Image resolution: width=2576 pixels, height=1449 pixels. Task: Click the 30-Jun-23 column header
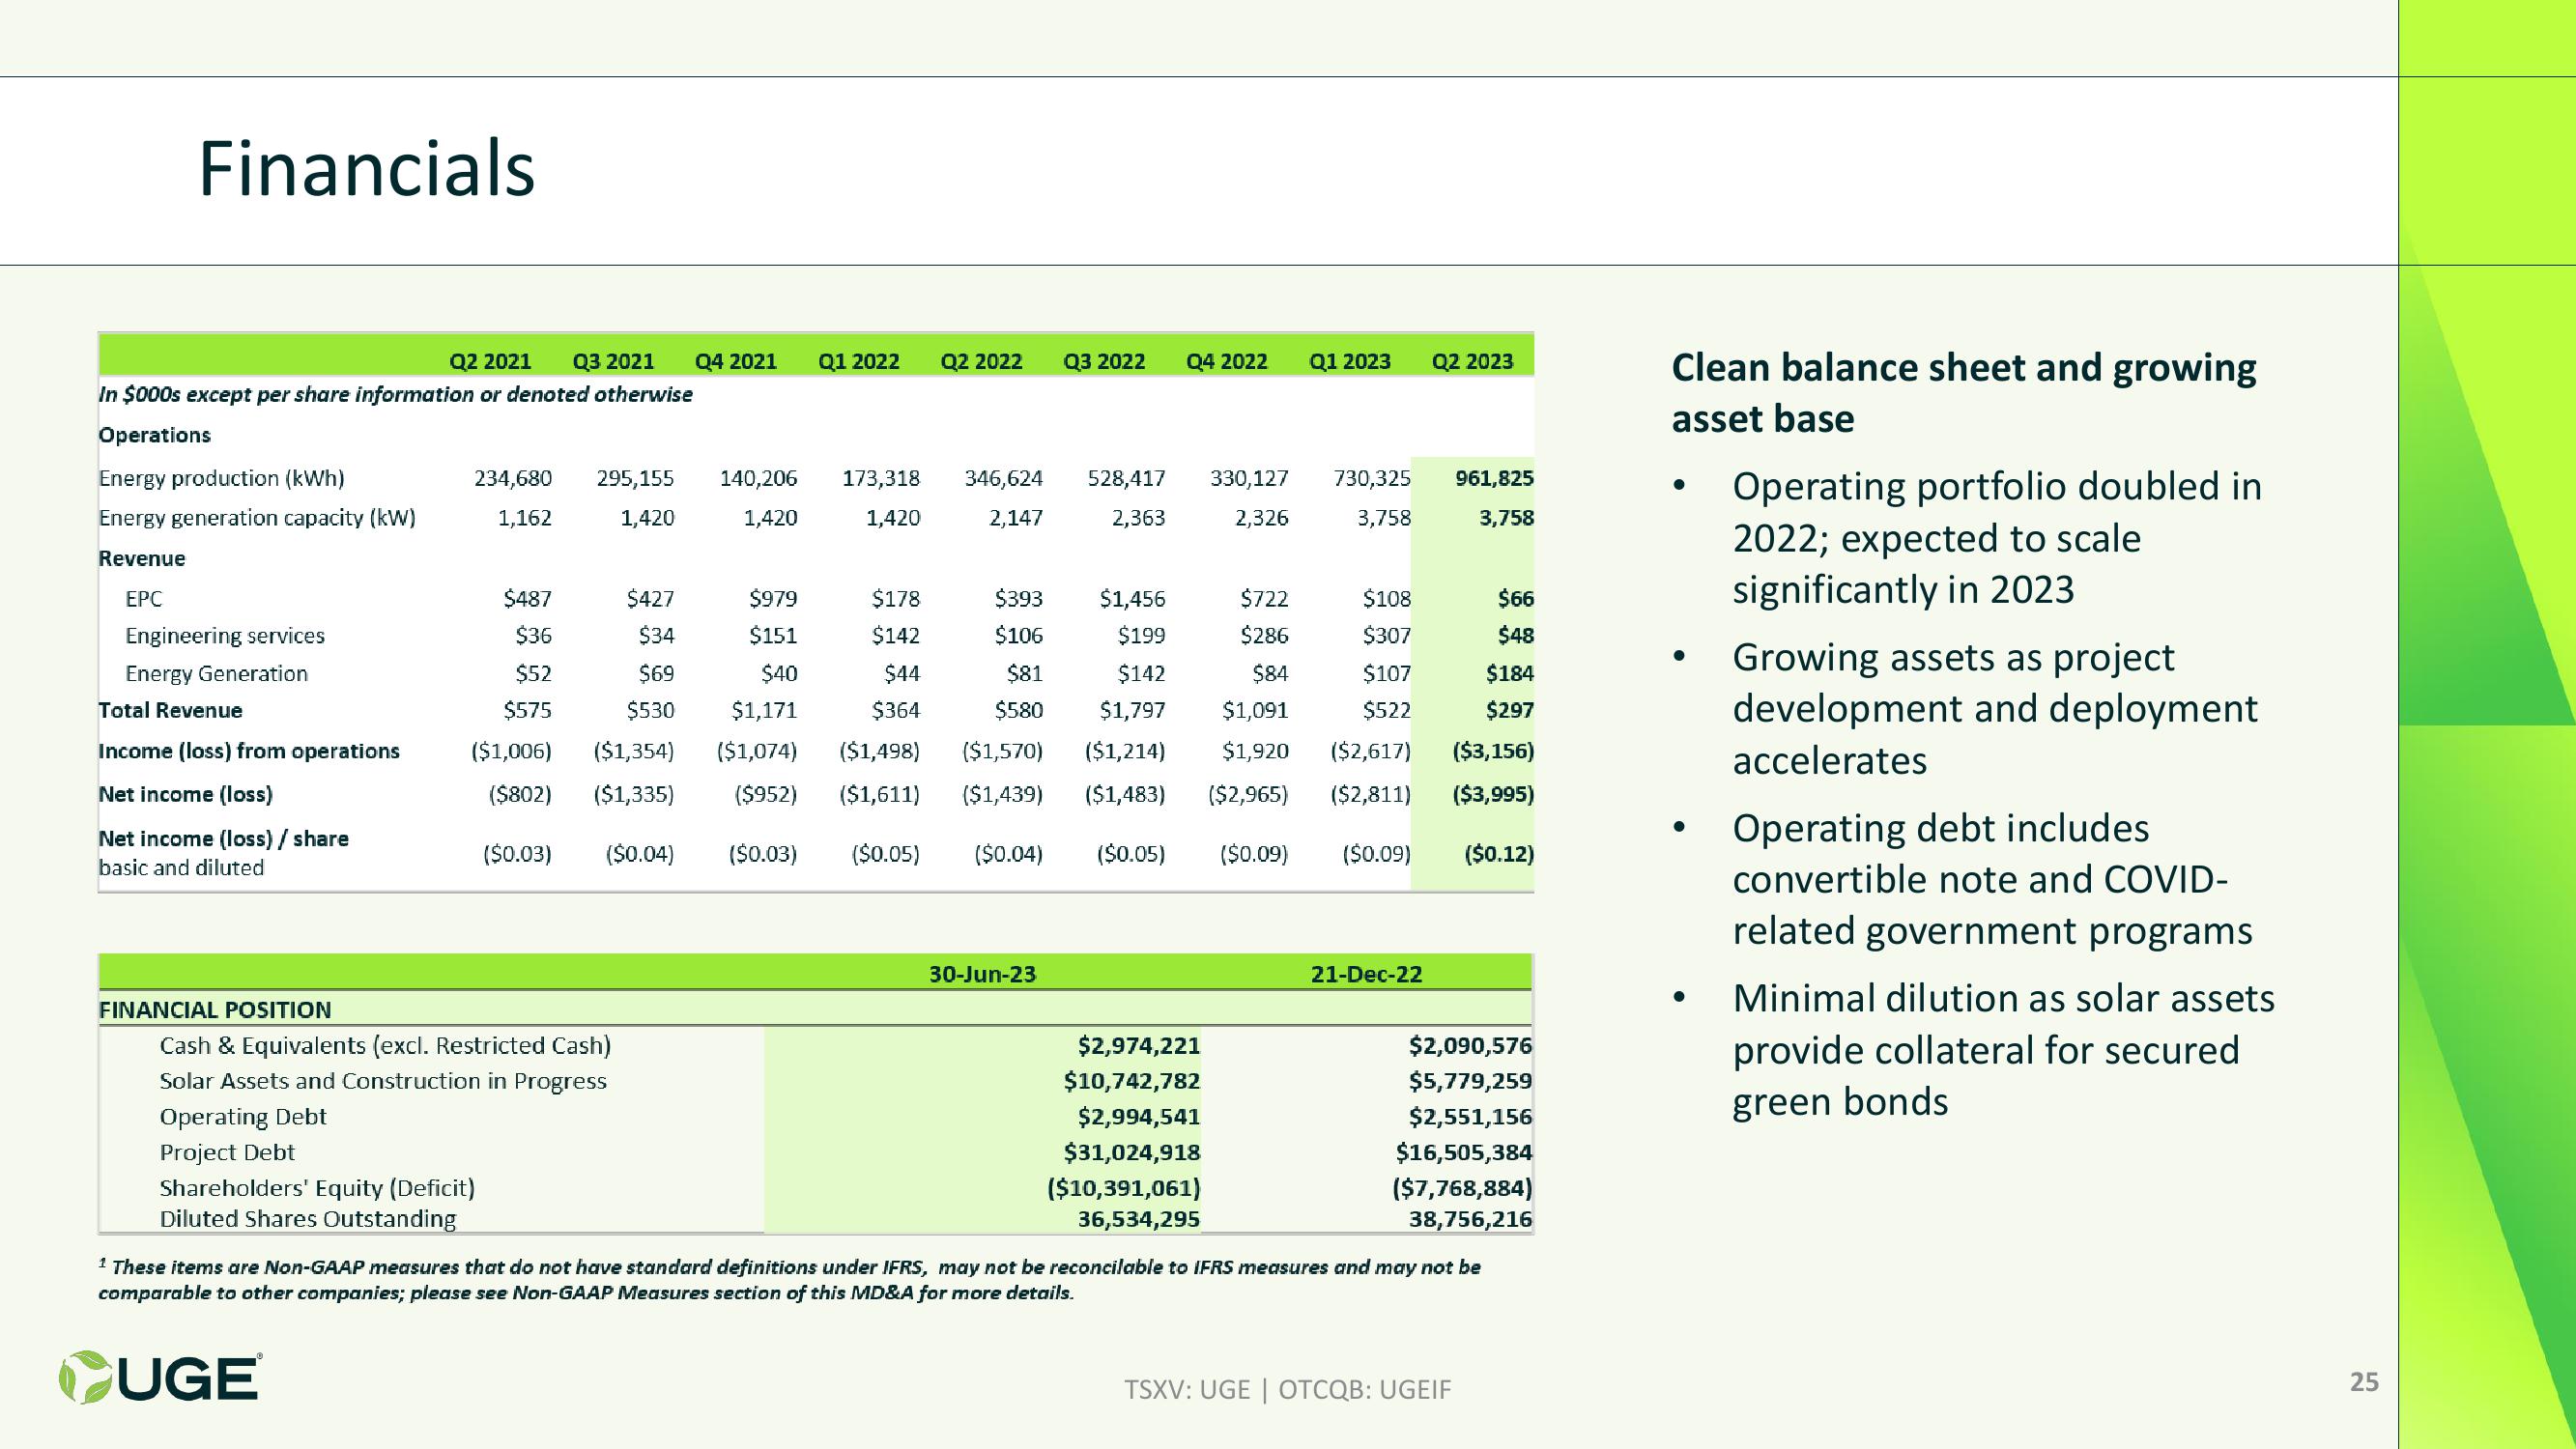pyautogui.click(x=983, y=974)
